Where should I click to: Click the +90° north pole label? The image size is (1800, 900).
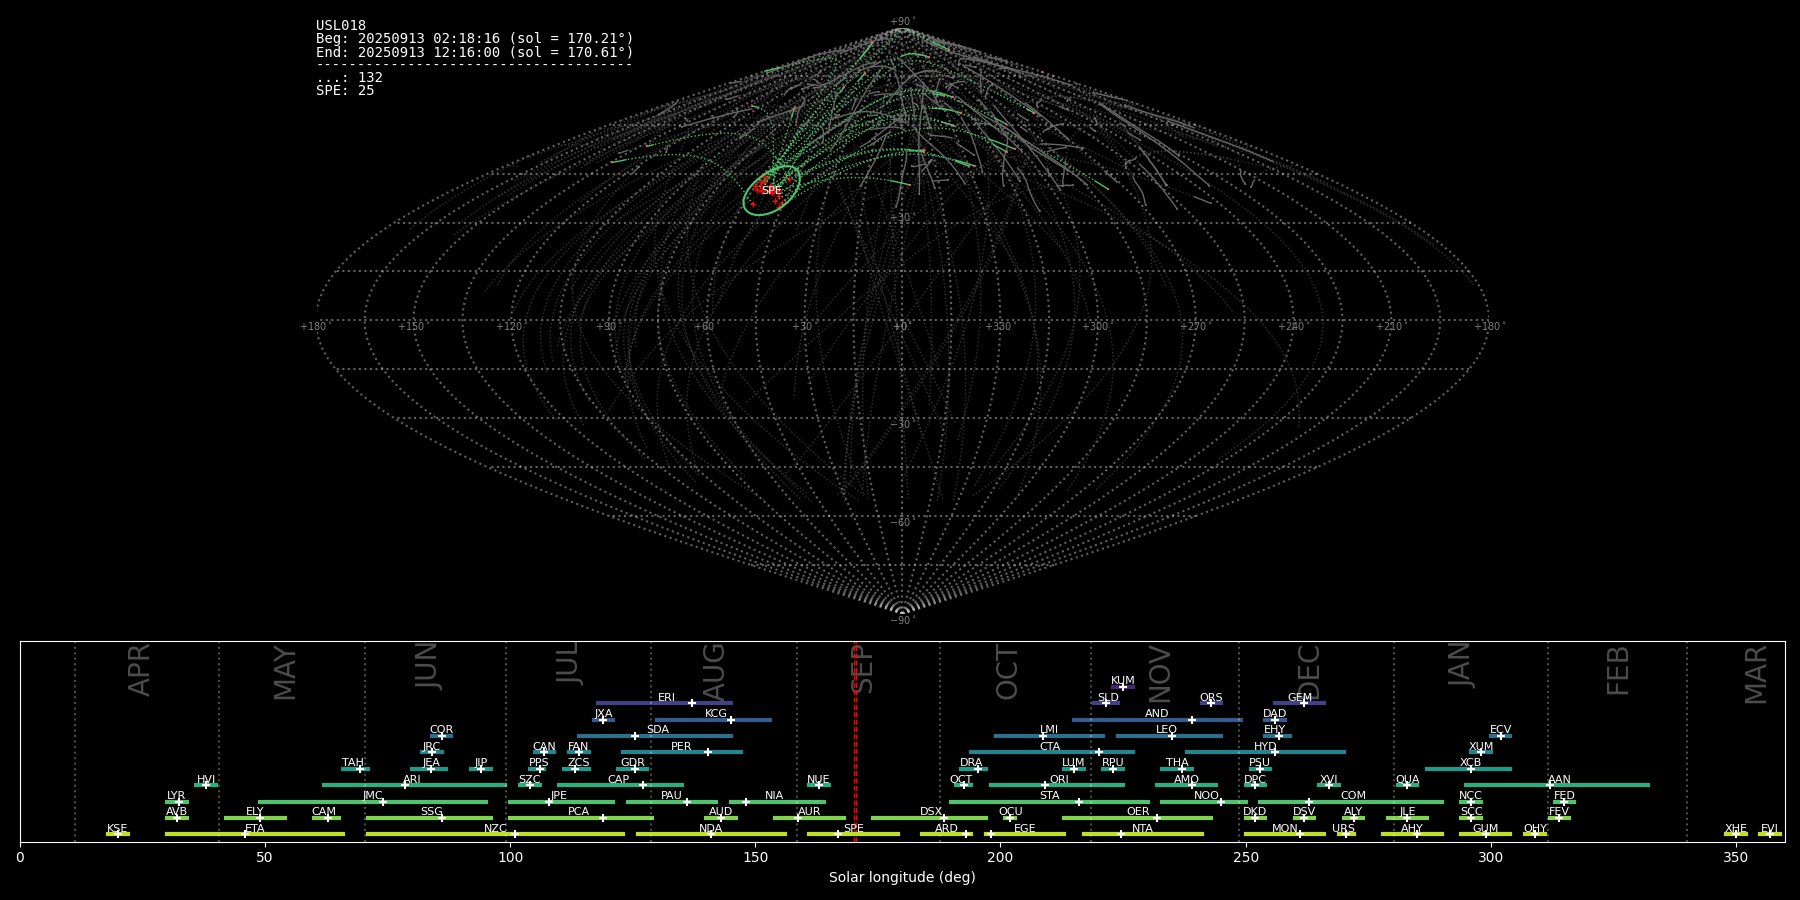[x=902, y=21]
